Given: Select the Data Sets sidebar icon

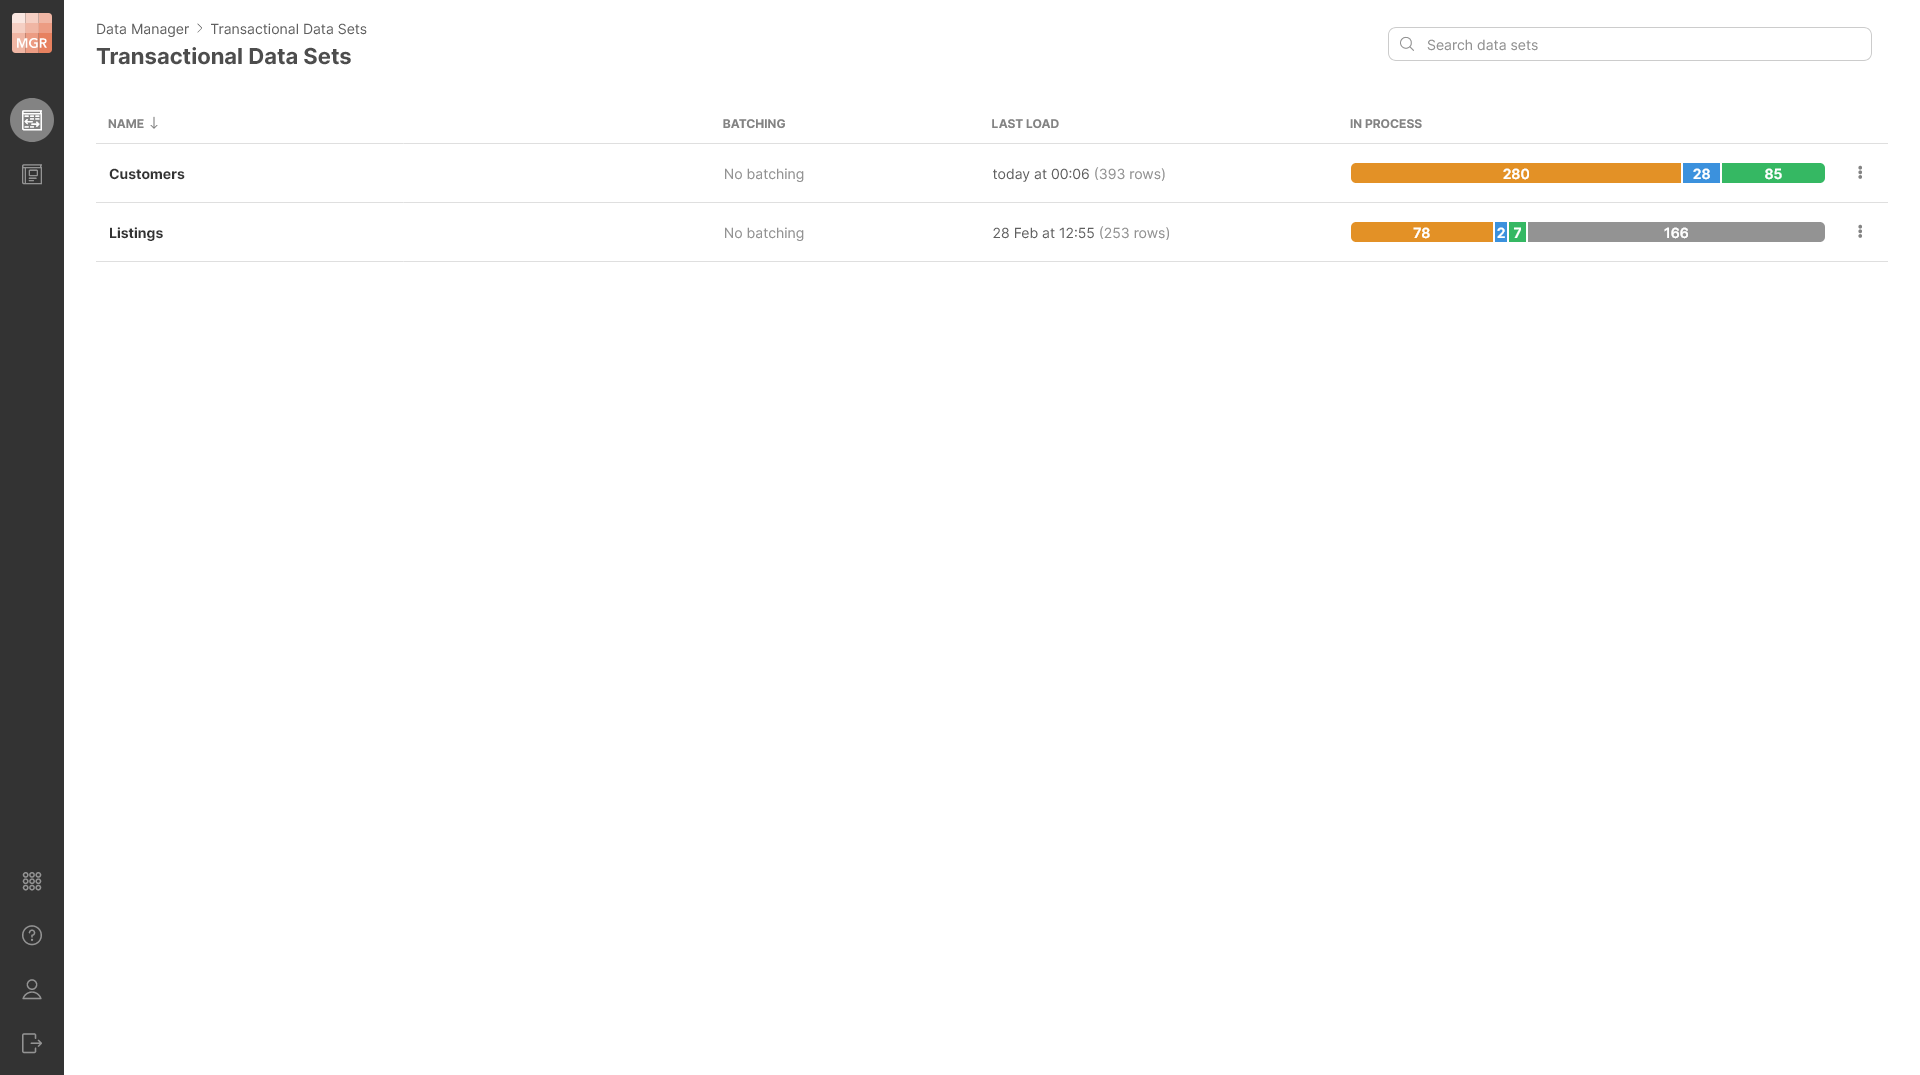Looking at the screenshot, I should 31,119.
